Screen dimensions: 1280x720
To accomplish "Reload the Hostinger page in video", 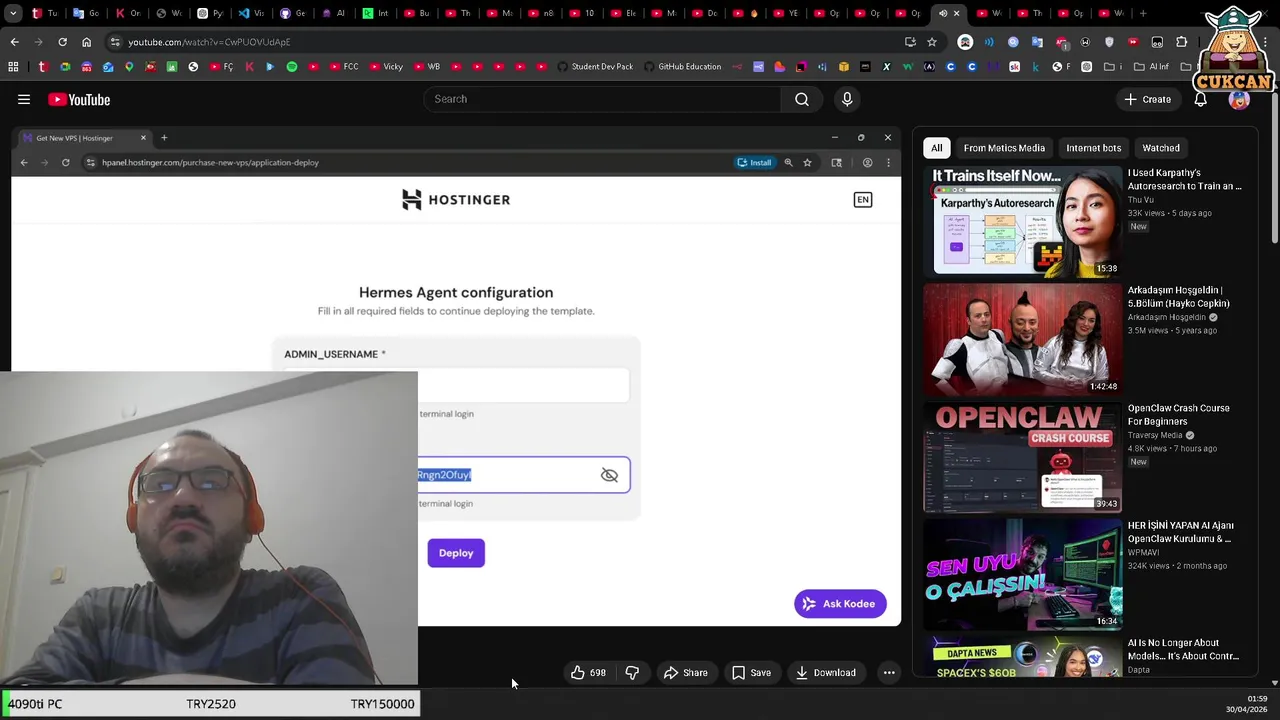I will point(65,162).
